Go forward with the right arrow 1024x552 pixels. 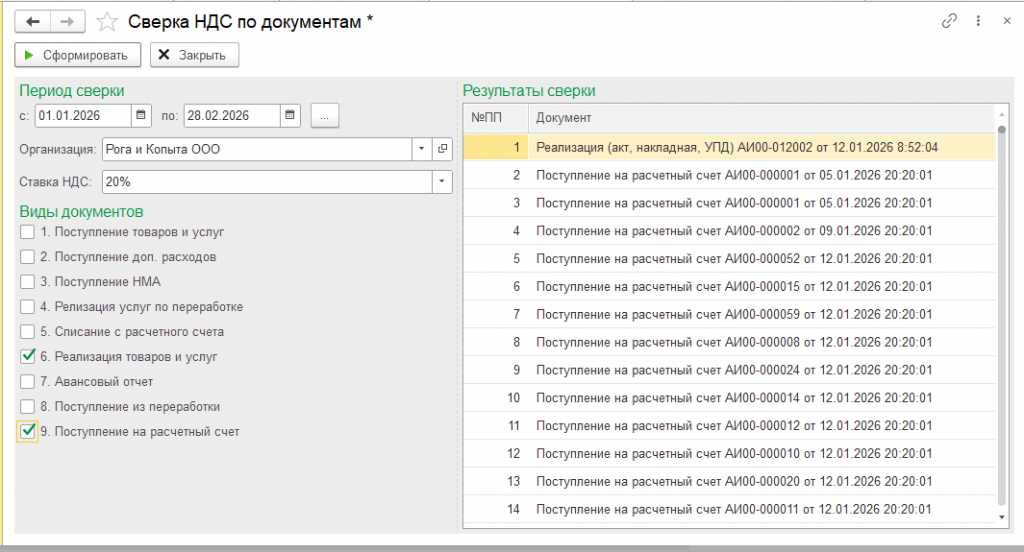pos(67,21)
